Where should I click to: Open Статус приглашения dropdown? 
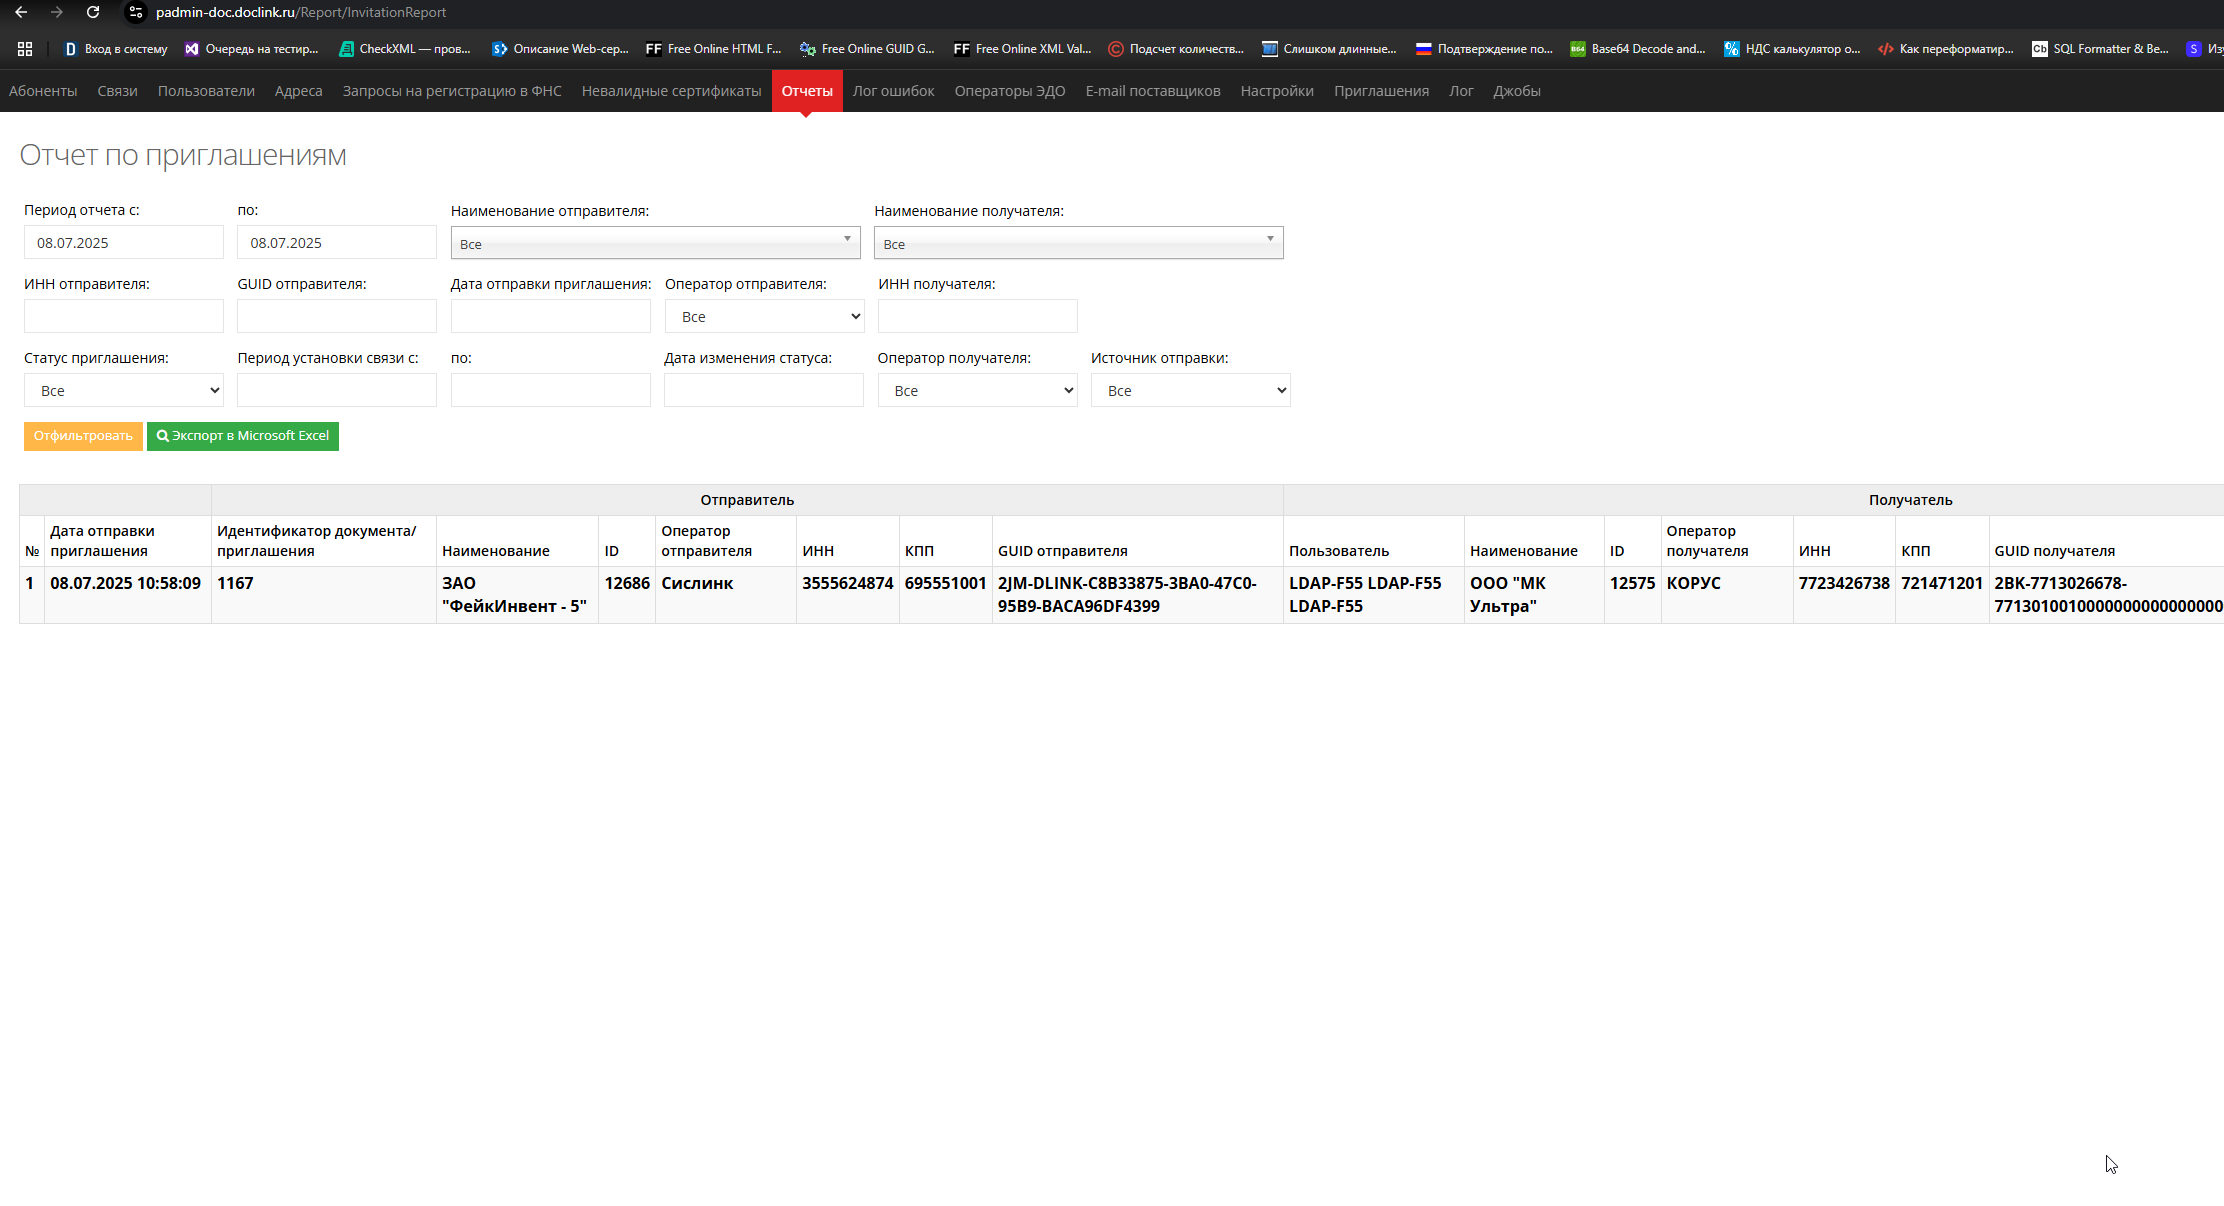click(x=124, y=391)
